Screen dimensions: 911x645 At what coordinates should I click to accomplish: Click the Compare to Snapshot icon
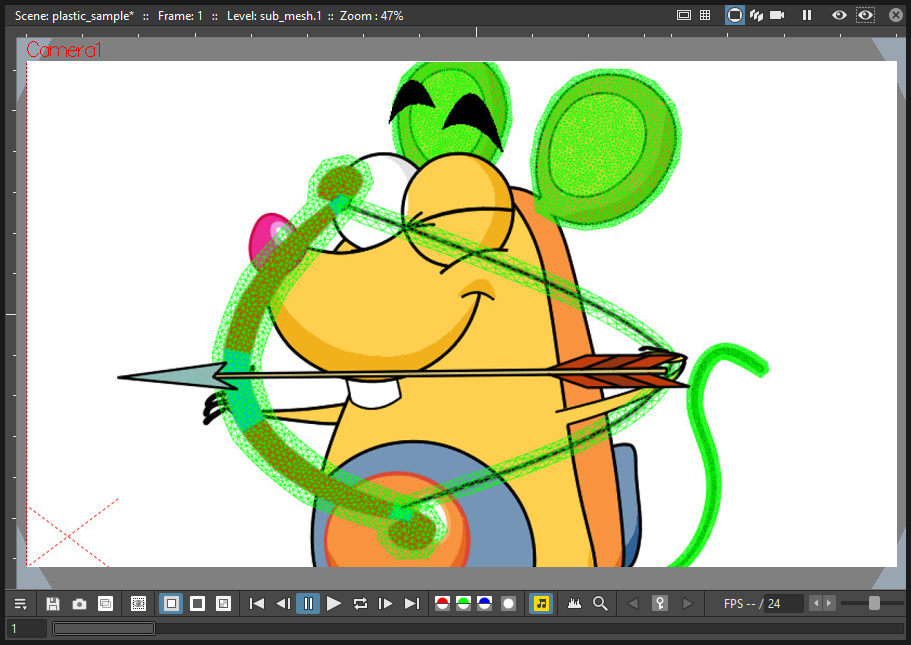(x=105, y=604)
